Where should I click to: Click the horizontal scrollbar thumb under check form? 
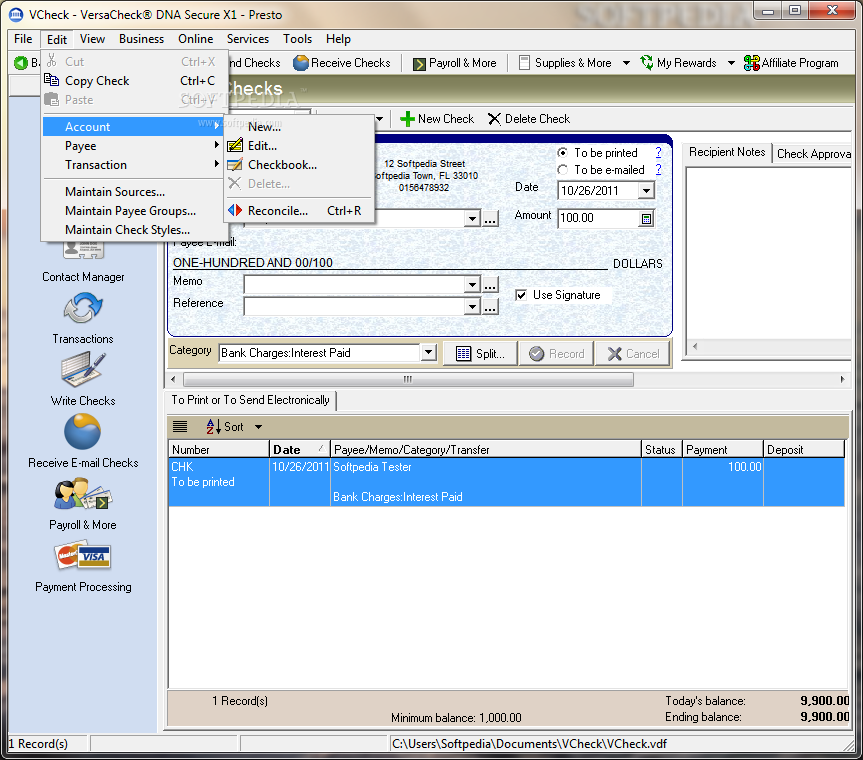click(408, 379)
